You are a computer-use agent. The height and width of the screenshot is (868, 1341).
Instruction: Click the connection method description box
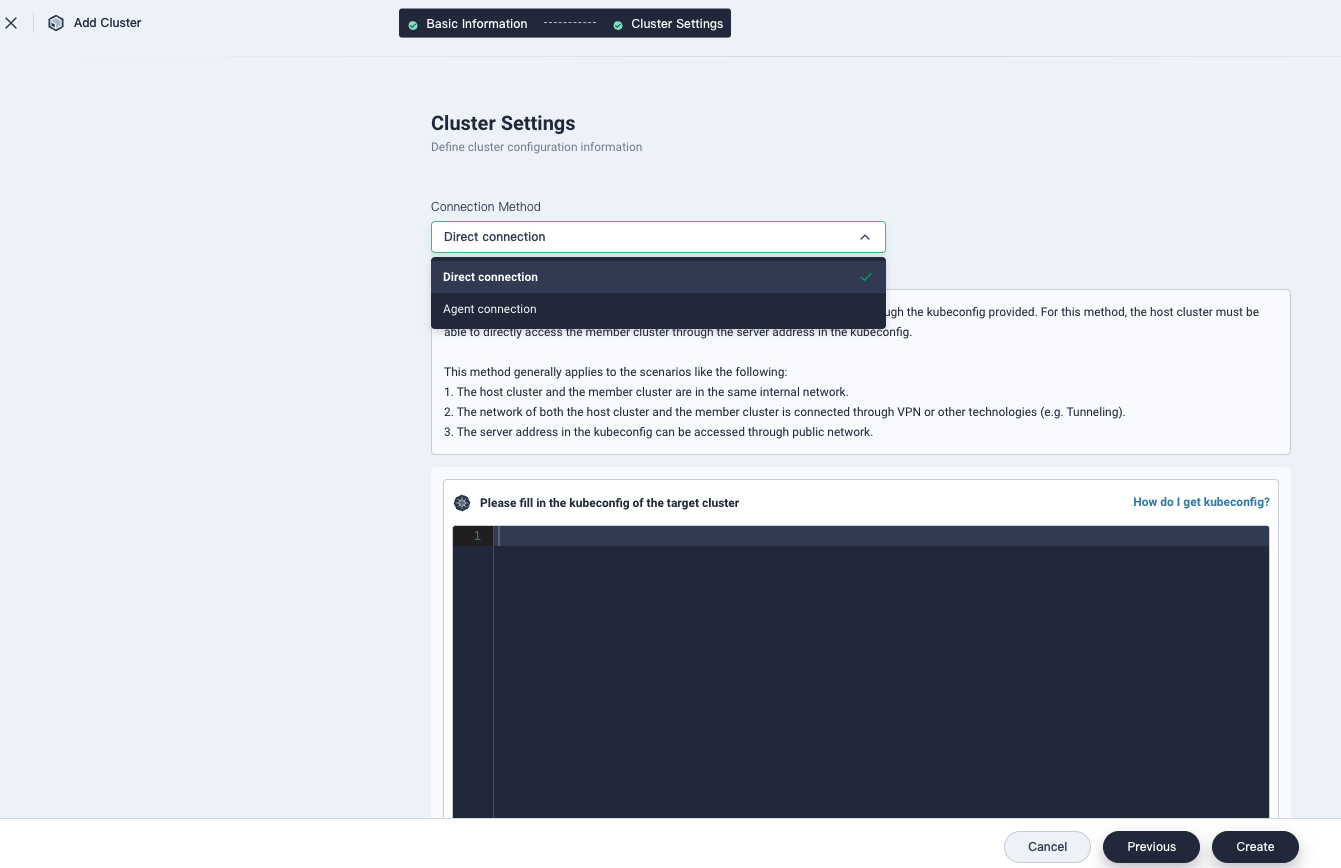(860, 400)
